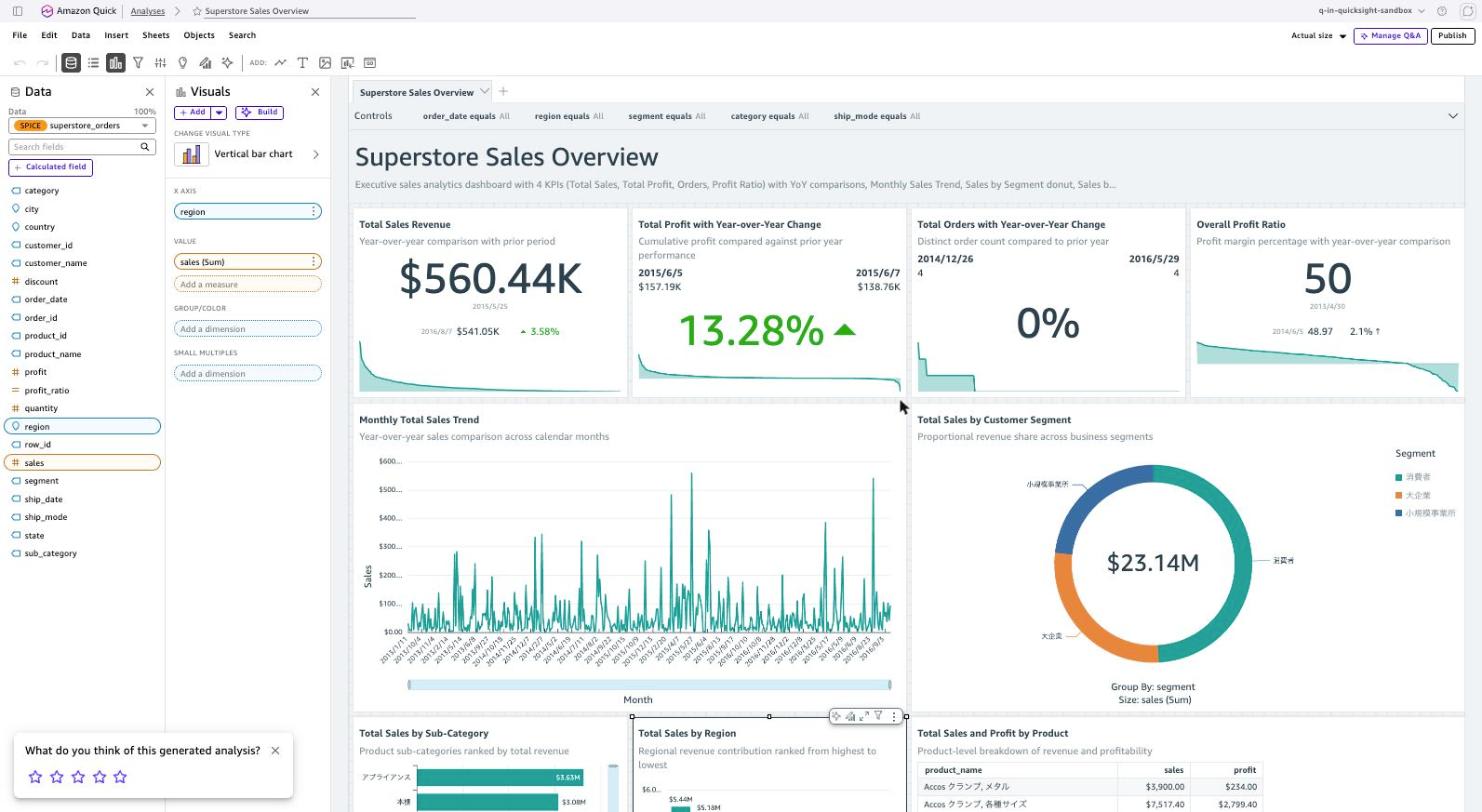Click the sparkle AI icon in toolbar

(227, 63)
